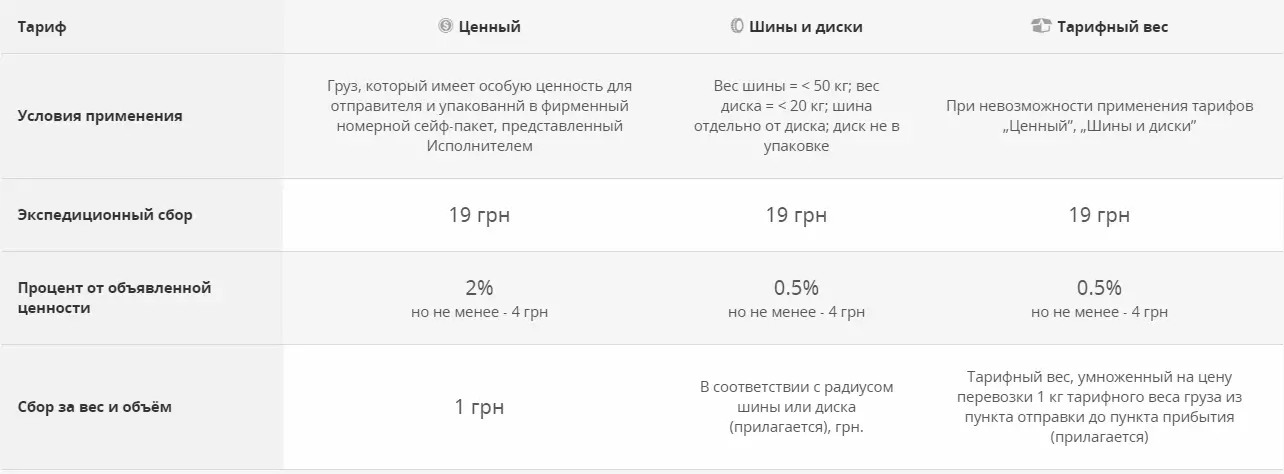The width and height of the screenshot is (1284, 474).
Task: Click the 0.5% value under Шины и диски
Action: point(796,288)
